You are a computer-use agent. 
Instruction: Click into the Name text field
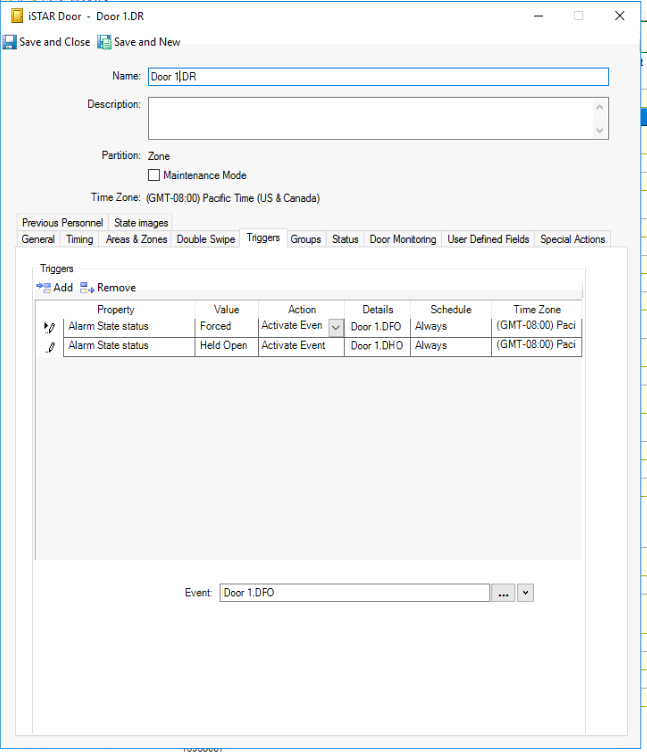click(378, 77)
